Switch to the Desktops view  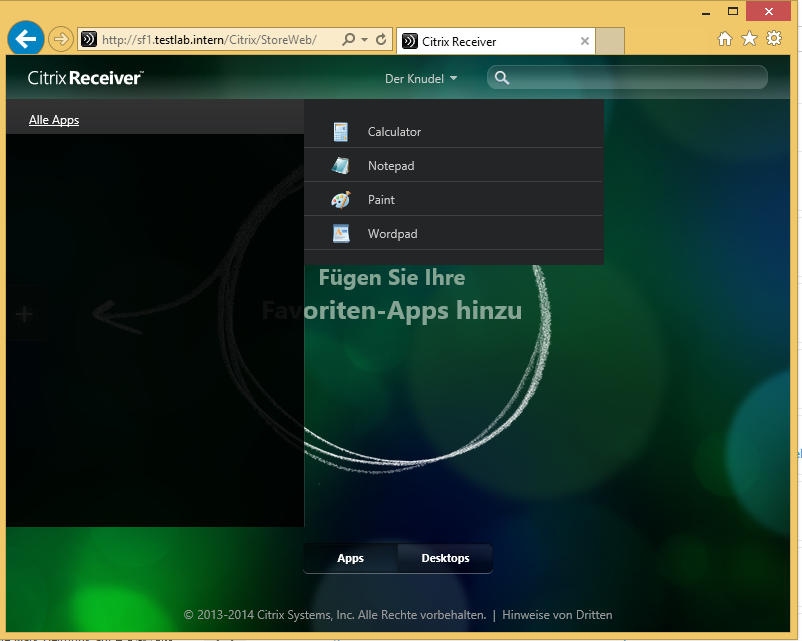point(445,558)
